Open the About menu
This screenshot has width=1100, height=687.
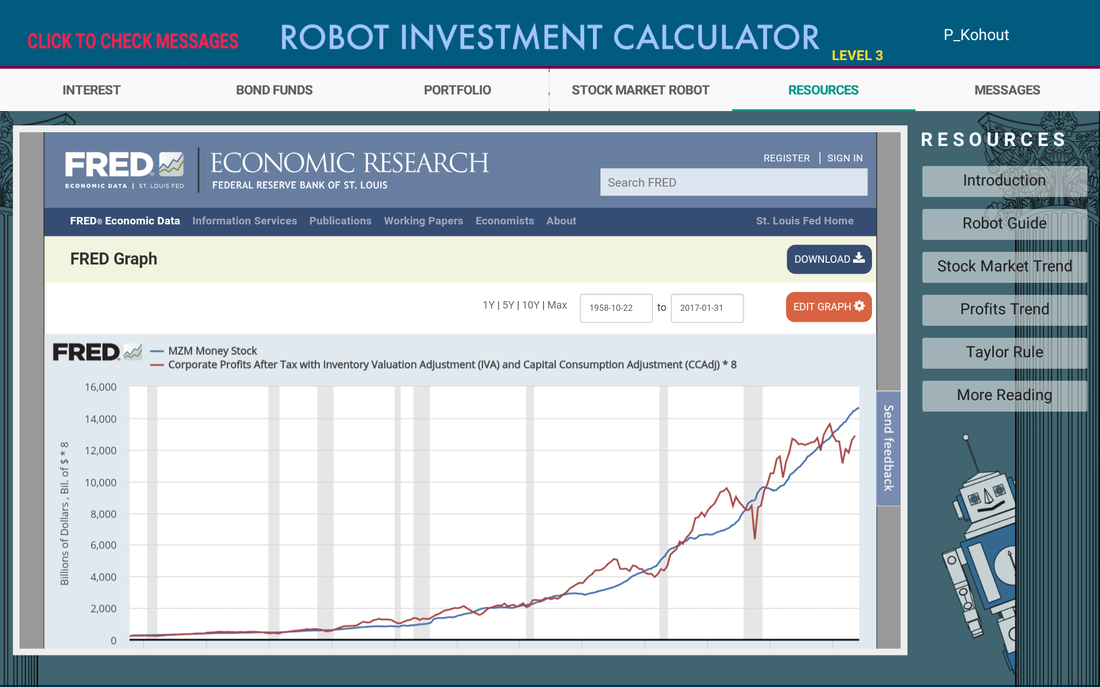tap(561, 220)
